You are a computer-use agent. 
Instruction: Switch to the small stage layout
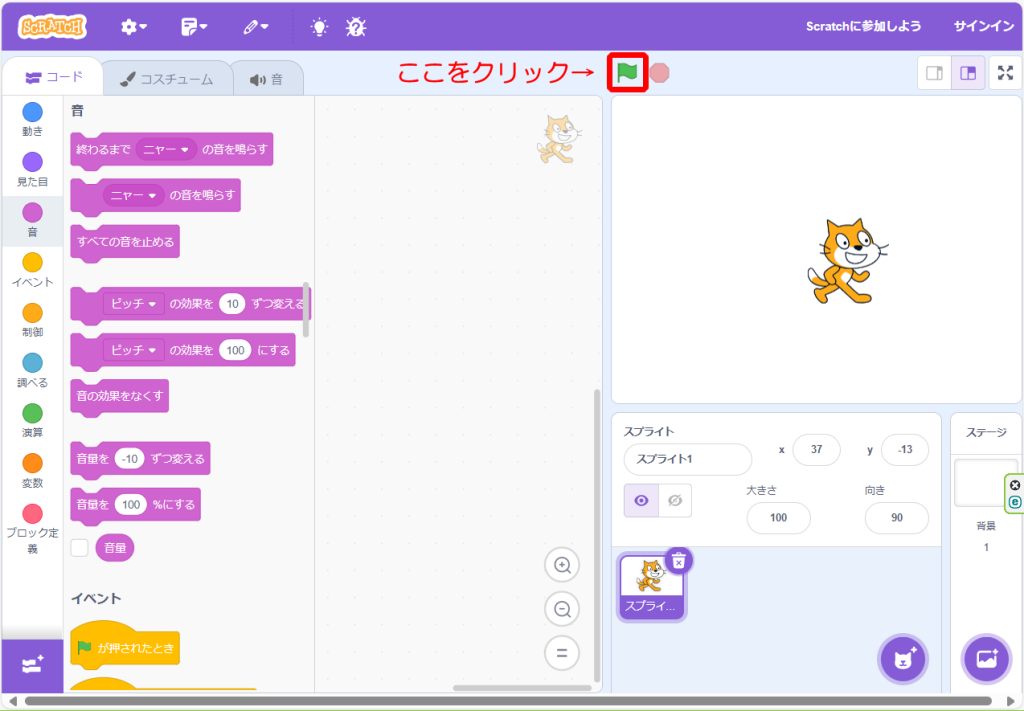coord(935,73)
